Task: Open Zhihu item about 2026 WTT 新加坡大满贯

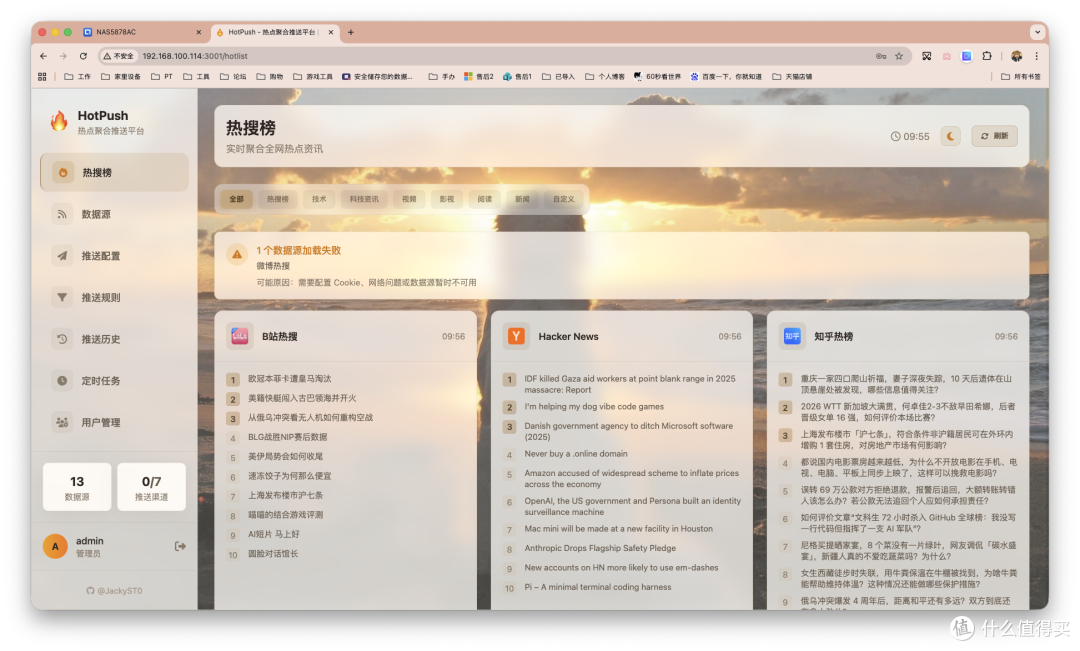Action: point(908,412)
